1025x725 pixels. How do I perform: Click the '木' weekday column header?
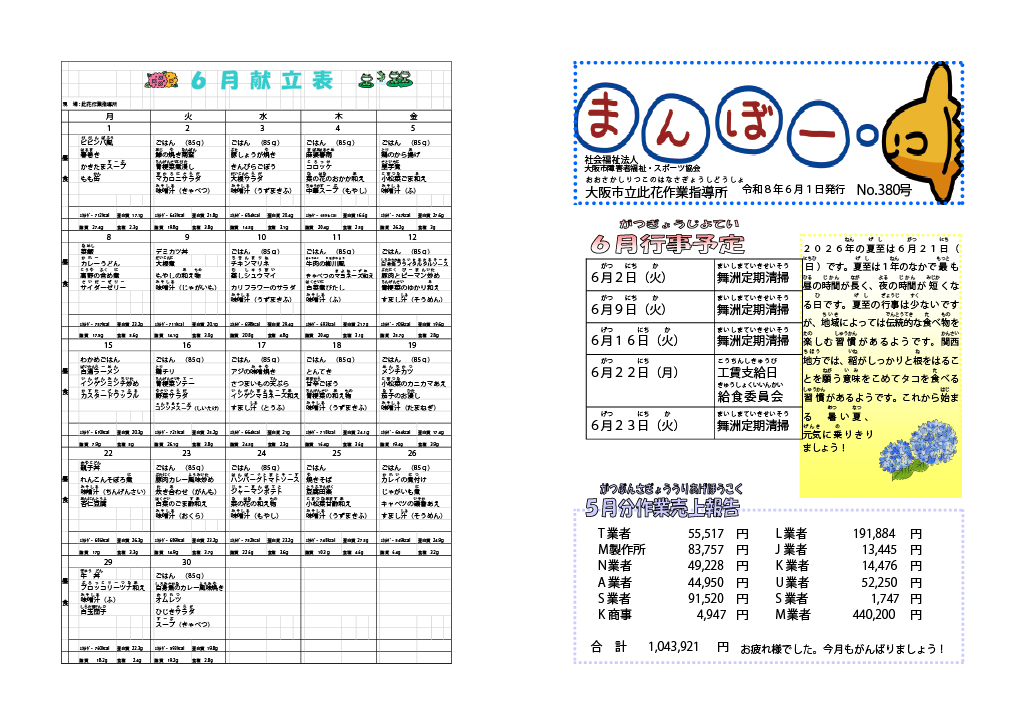[x=338, y=116]
